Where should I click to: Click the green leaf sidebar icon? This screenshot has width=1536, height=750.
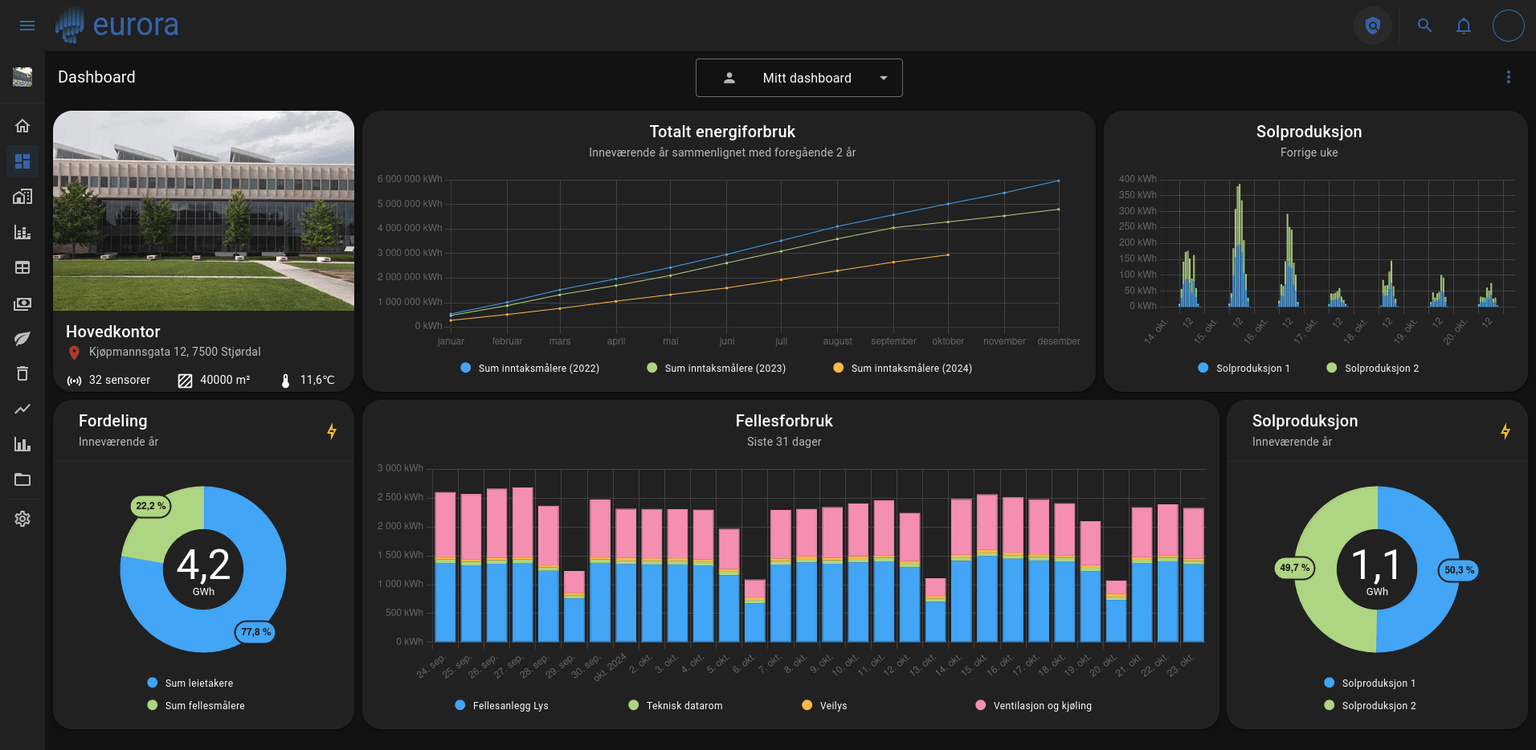[22, 338]
